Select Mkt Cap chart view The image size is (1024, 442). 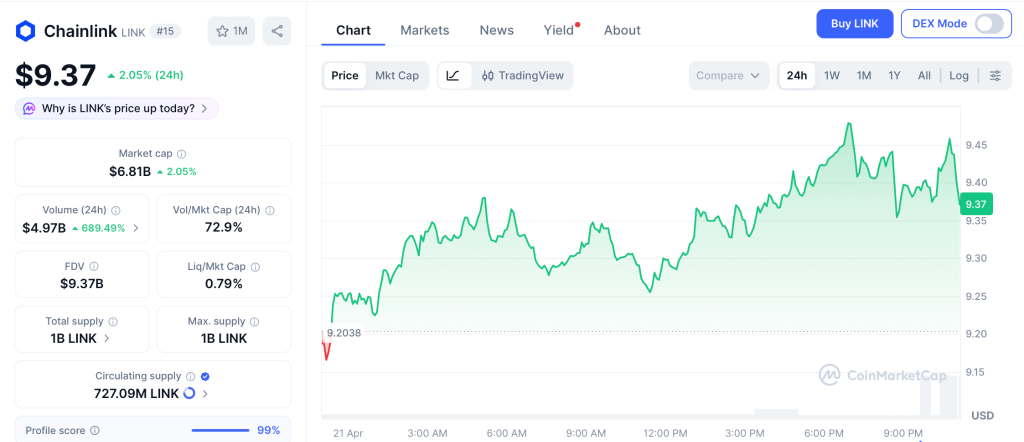tap(397, 76)
